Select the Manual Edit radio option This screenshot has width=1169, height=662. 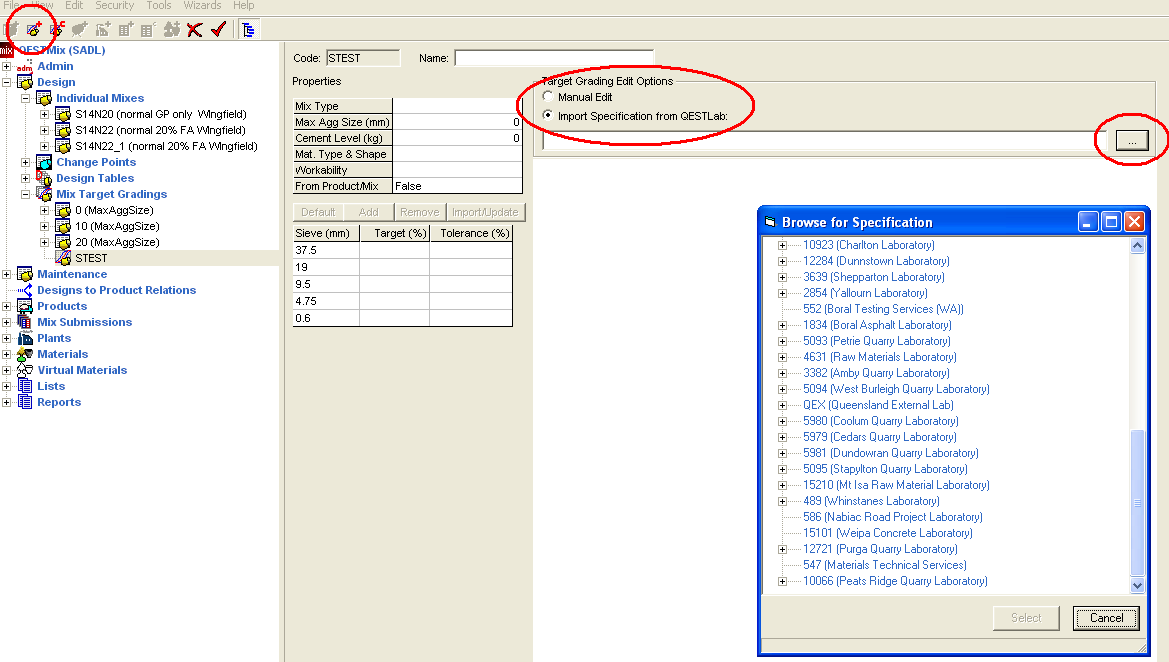click(547, 97)
